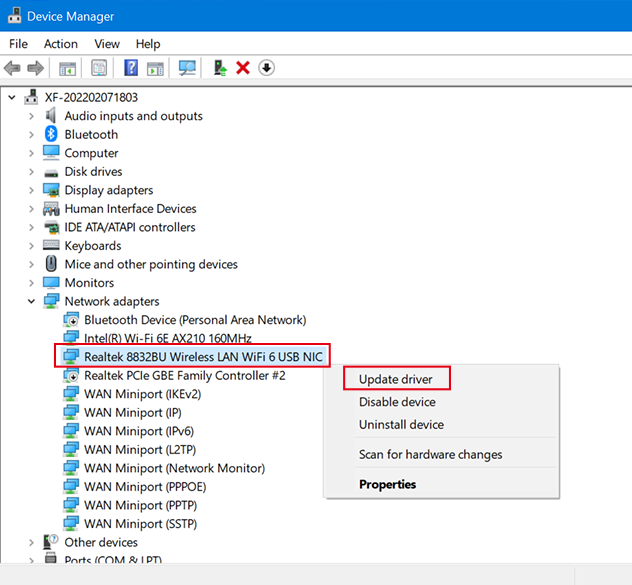The height and width of the screenshot is (585, 632).
Task: Click the Audio inputs and outputs speaker icon
Action: [x=51, y=116]
